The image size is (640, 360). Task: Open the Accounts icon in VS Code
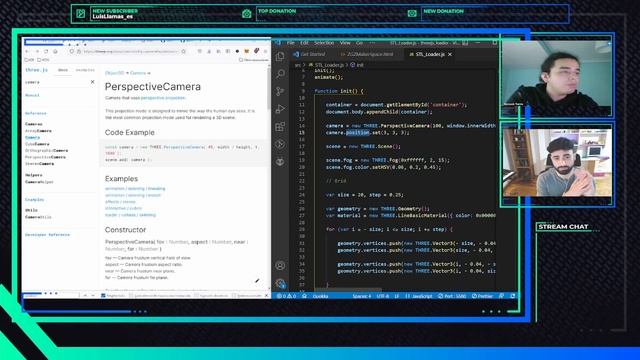tap(280, 265)
